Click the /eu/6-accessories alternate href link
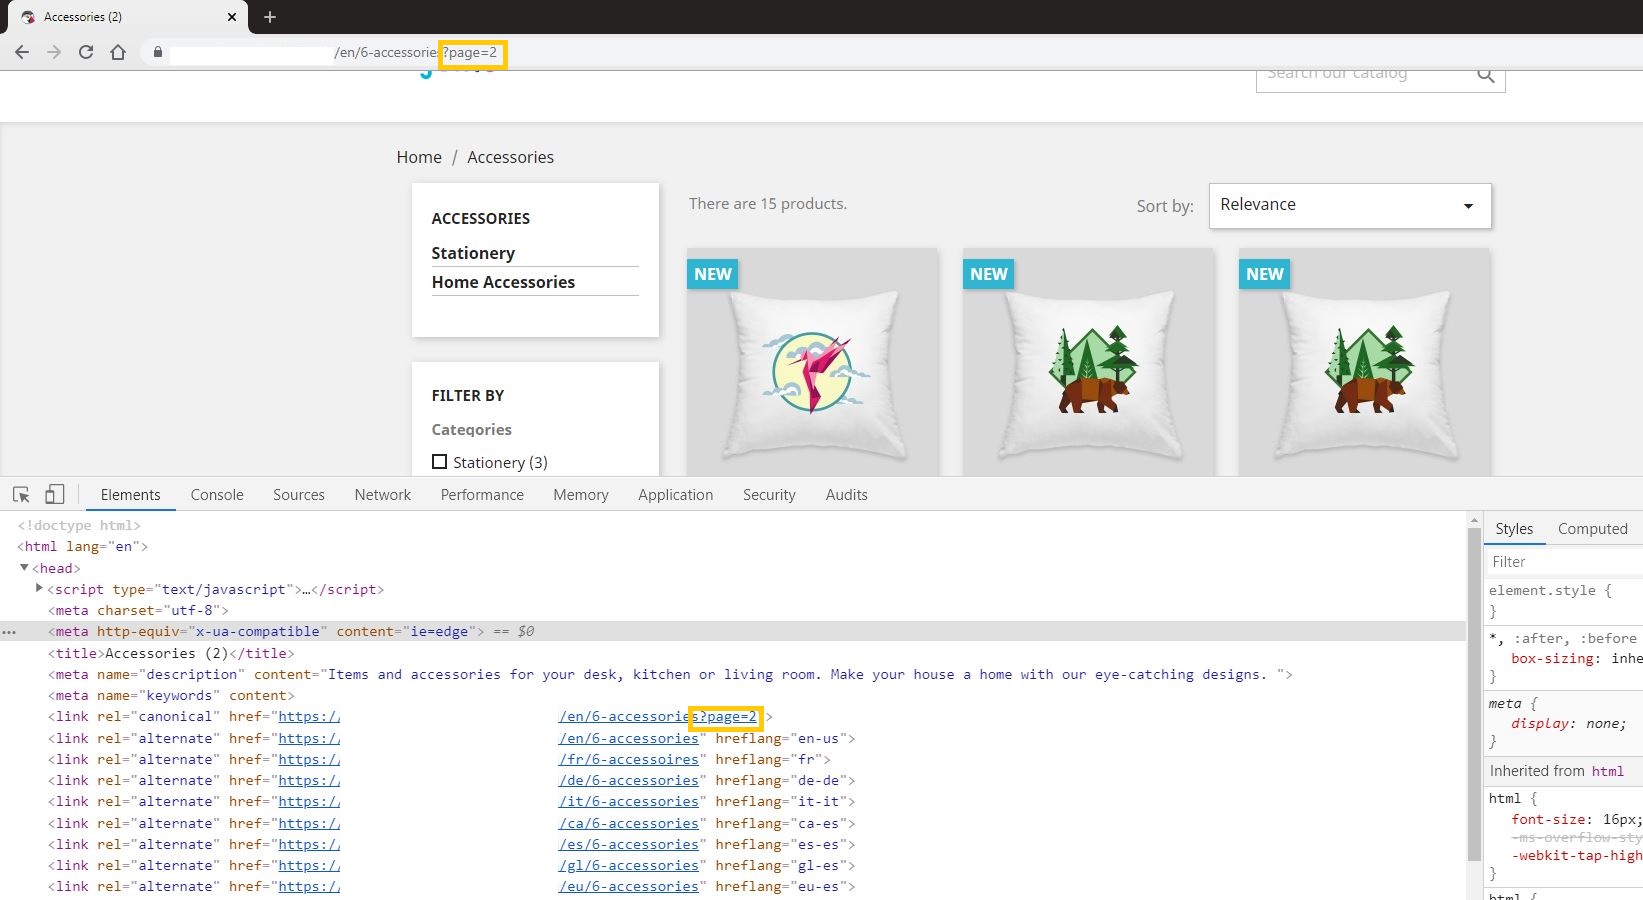 point(628,886)
